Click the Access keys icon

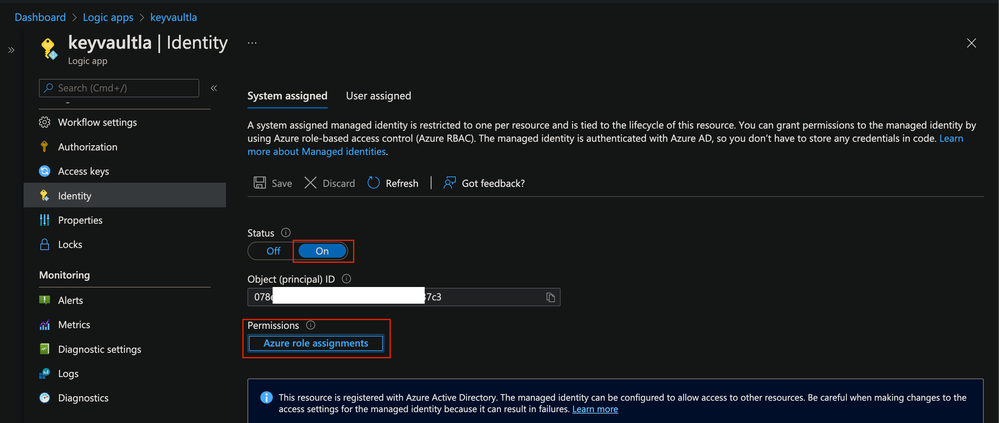pos(45,171)
